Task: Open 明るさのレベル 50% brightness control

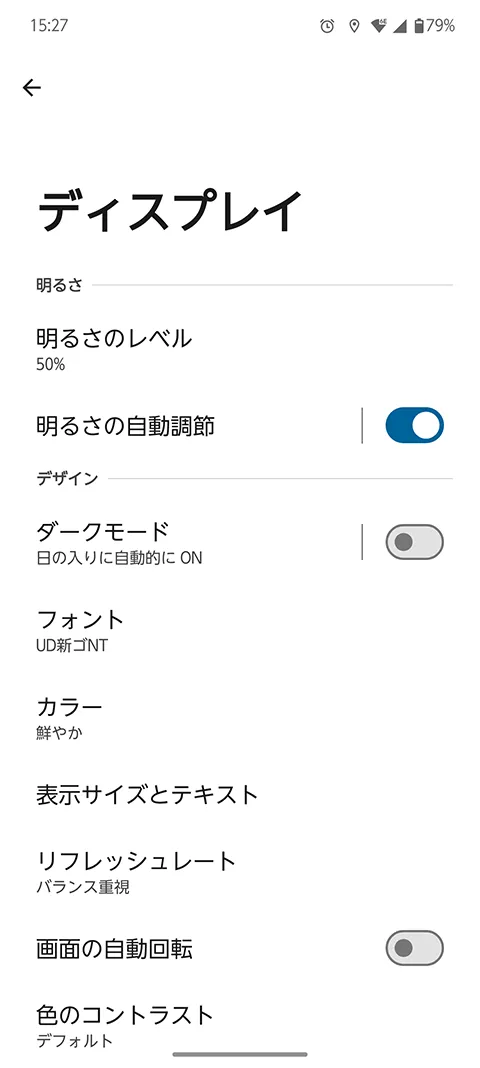Action: (x=240, y=349)
